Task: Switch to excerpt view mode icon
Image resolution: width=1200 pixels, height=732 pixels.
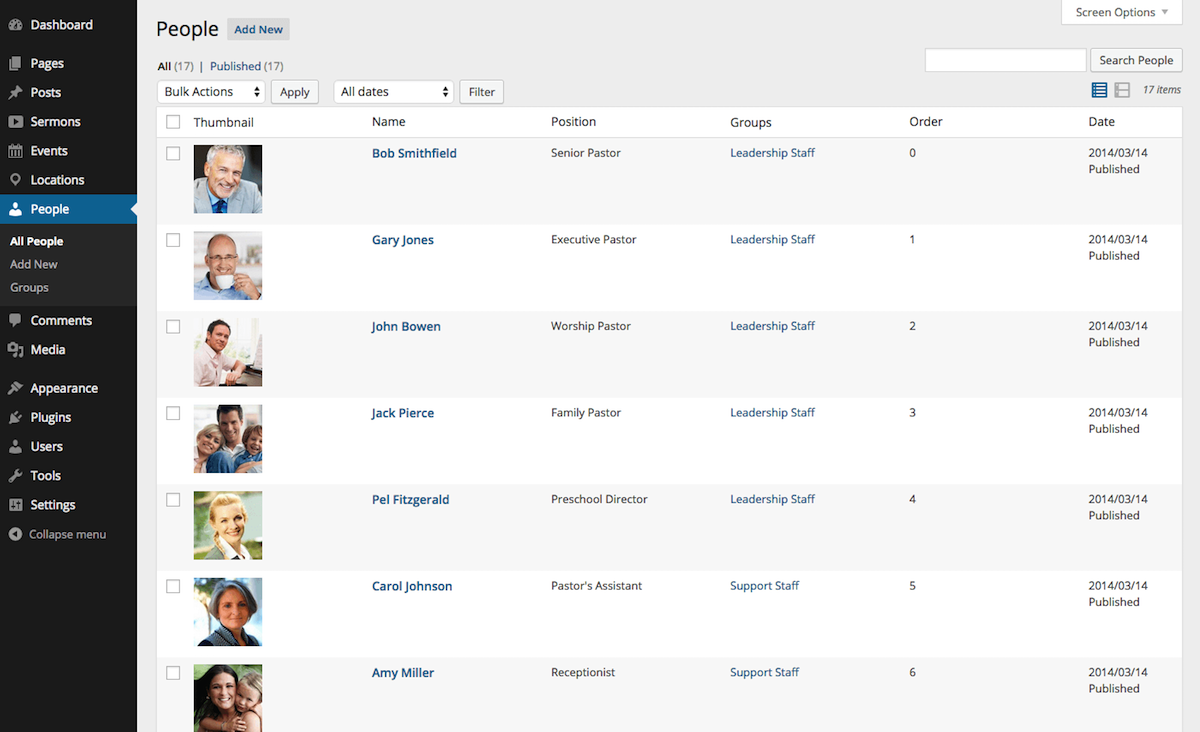Action: [x=1122, y=90]
